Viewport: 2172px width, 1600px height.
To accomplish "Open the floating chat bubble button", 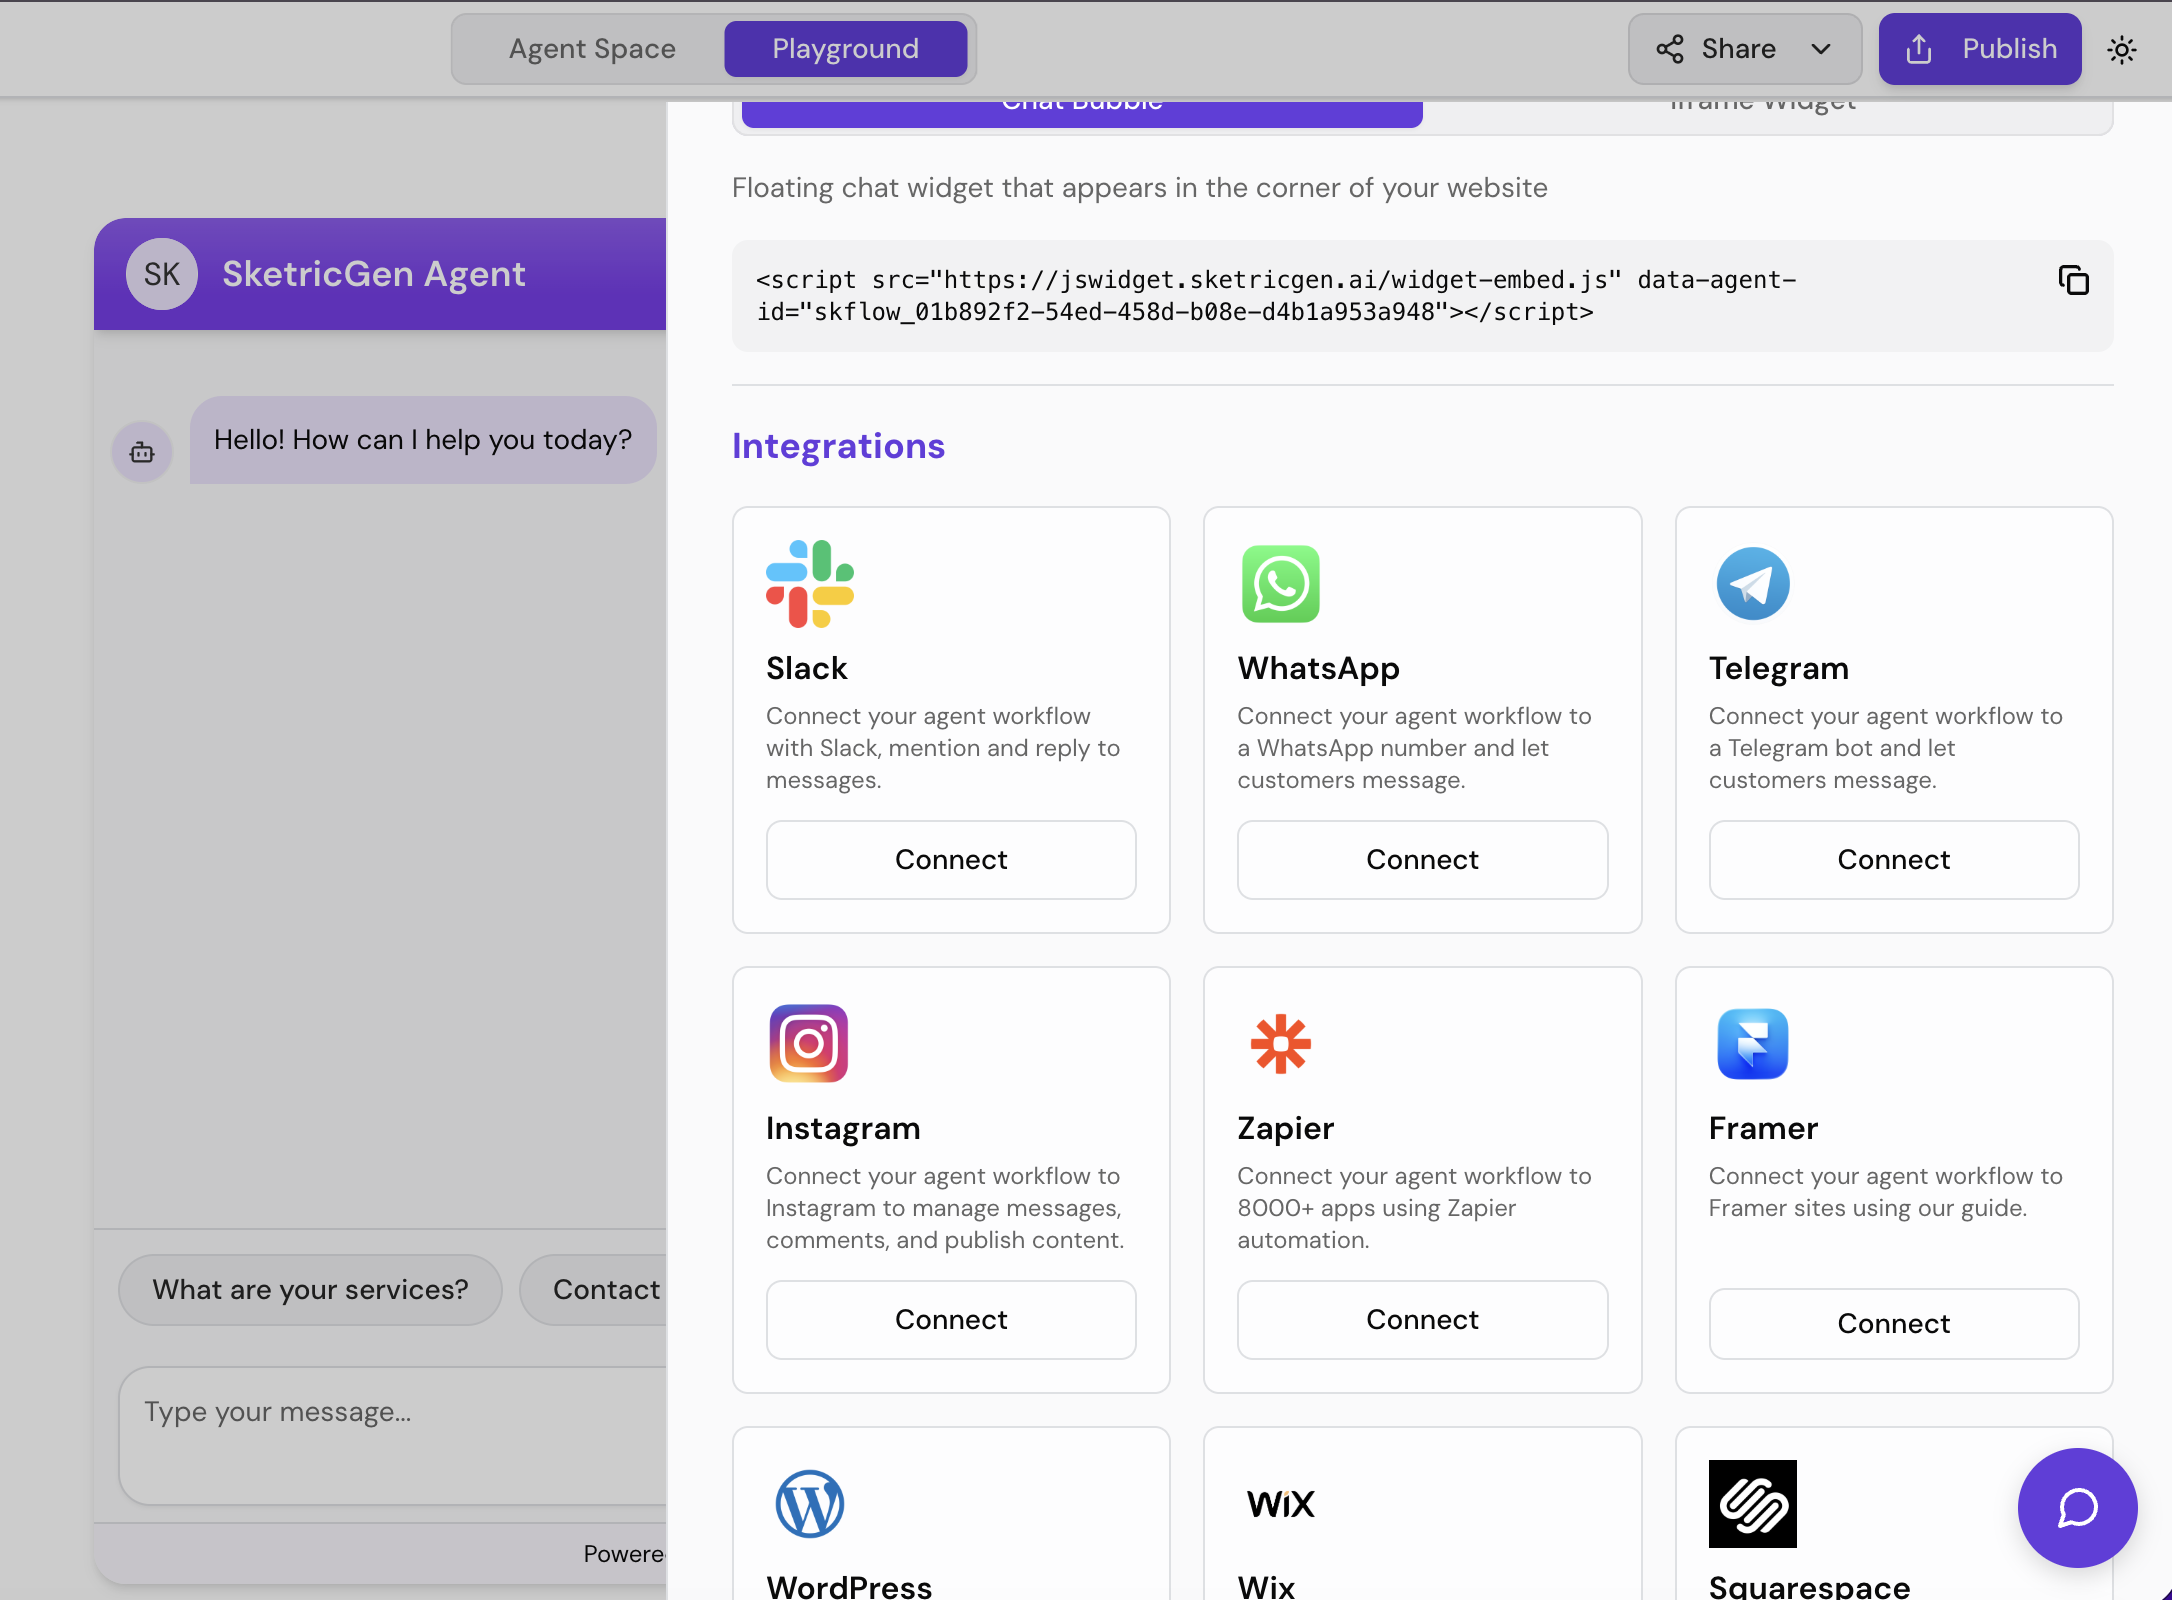I will point(2077,1508).
